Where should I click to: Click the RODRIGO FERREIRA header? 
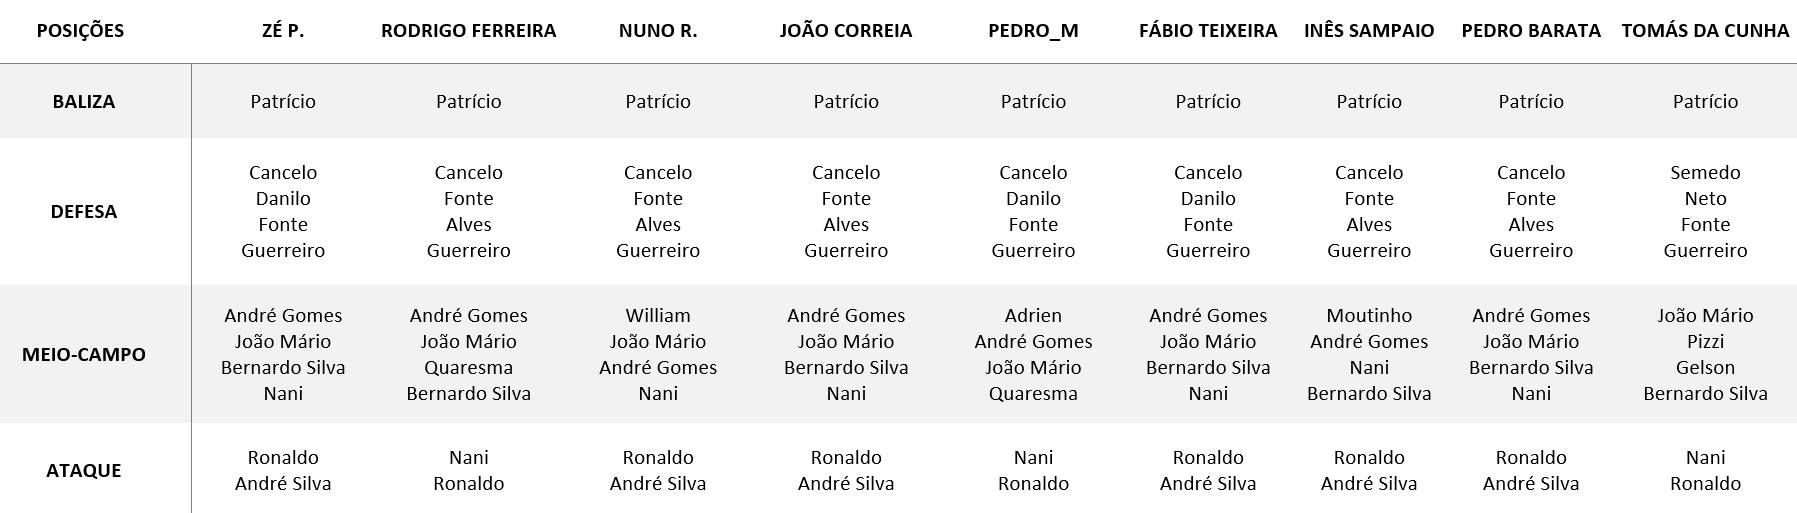pyautogui.click(x=468, y=31)
